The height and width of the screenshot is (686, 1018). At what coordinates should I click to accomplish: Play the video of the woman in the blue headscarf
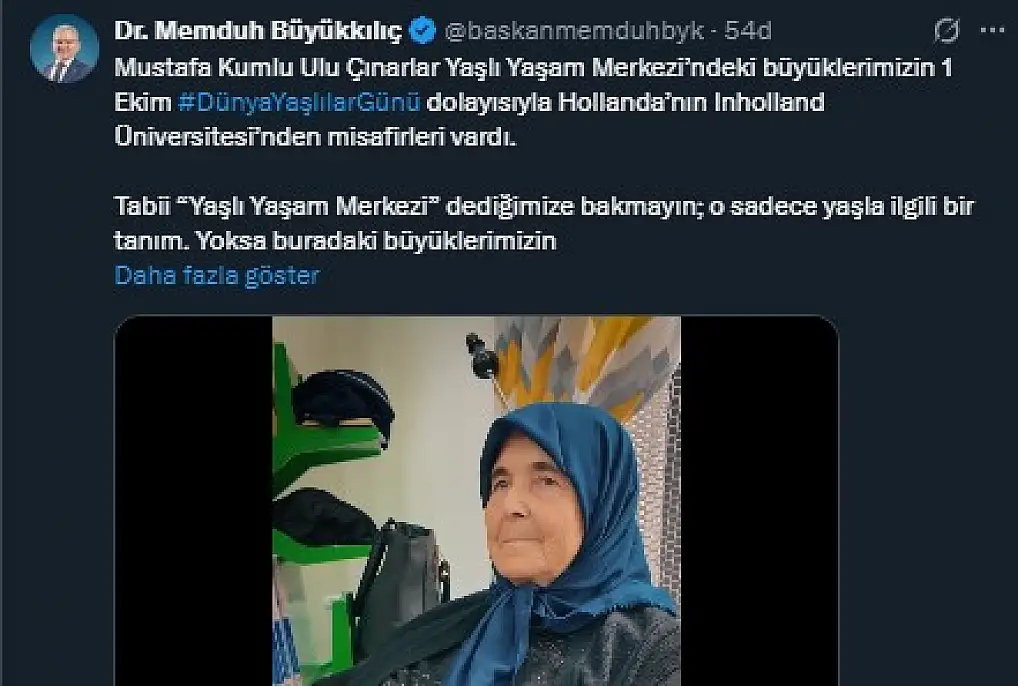tap(476, 500)
